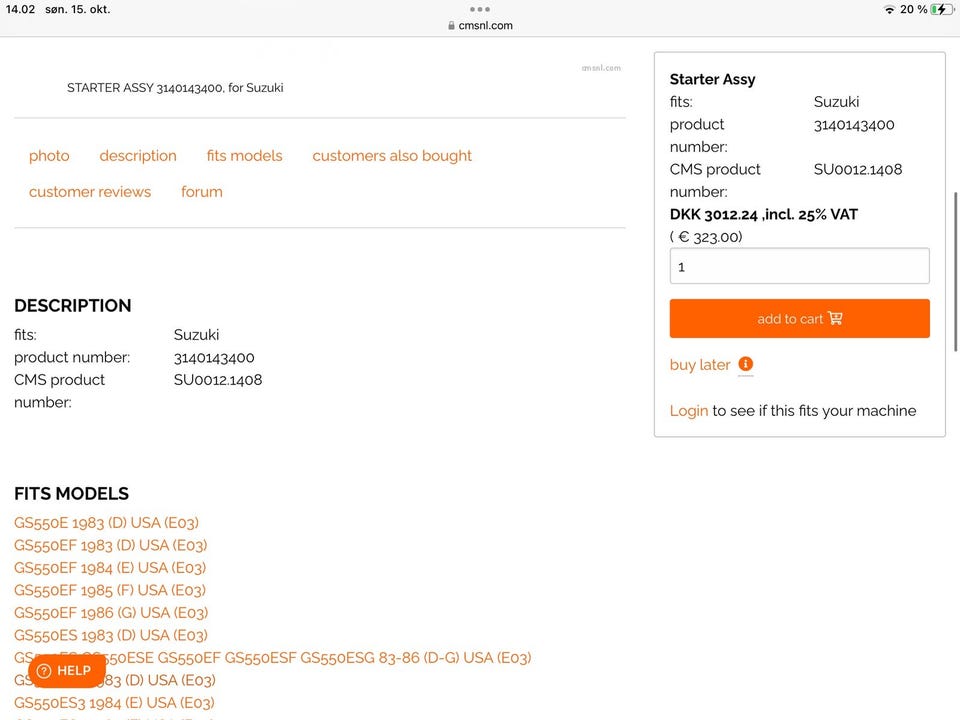Tap the cmsnl.com address bar
This screenshot has width=960, height=720.
click(480, 26)
